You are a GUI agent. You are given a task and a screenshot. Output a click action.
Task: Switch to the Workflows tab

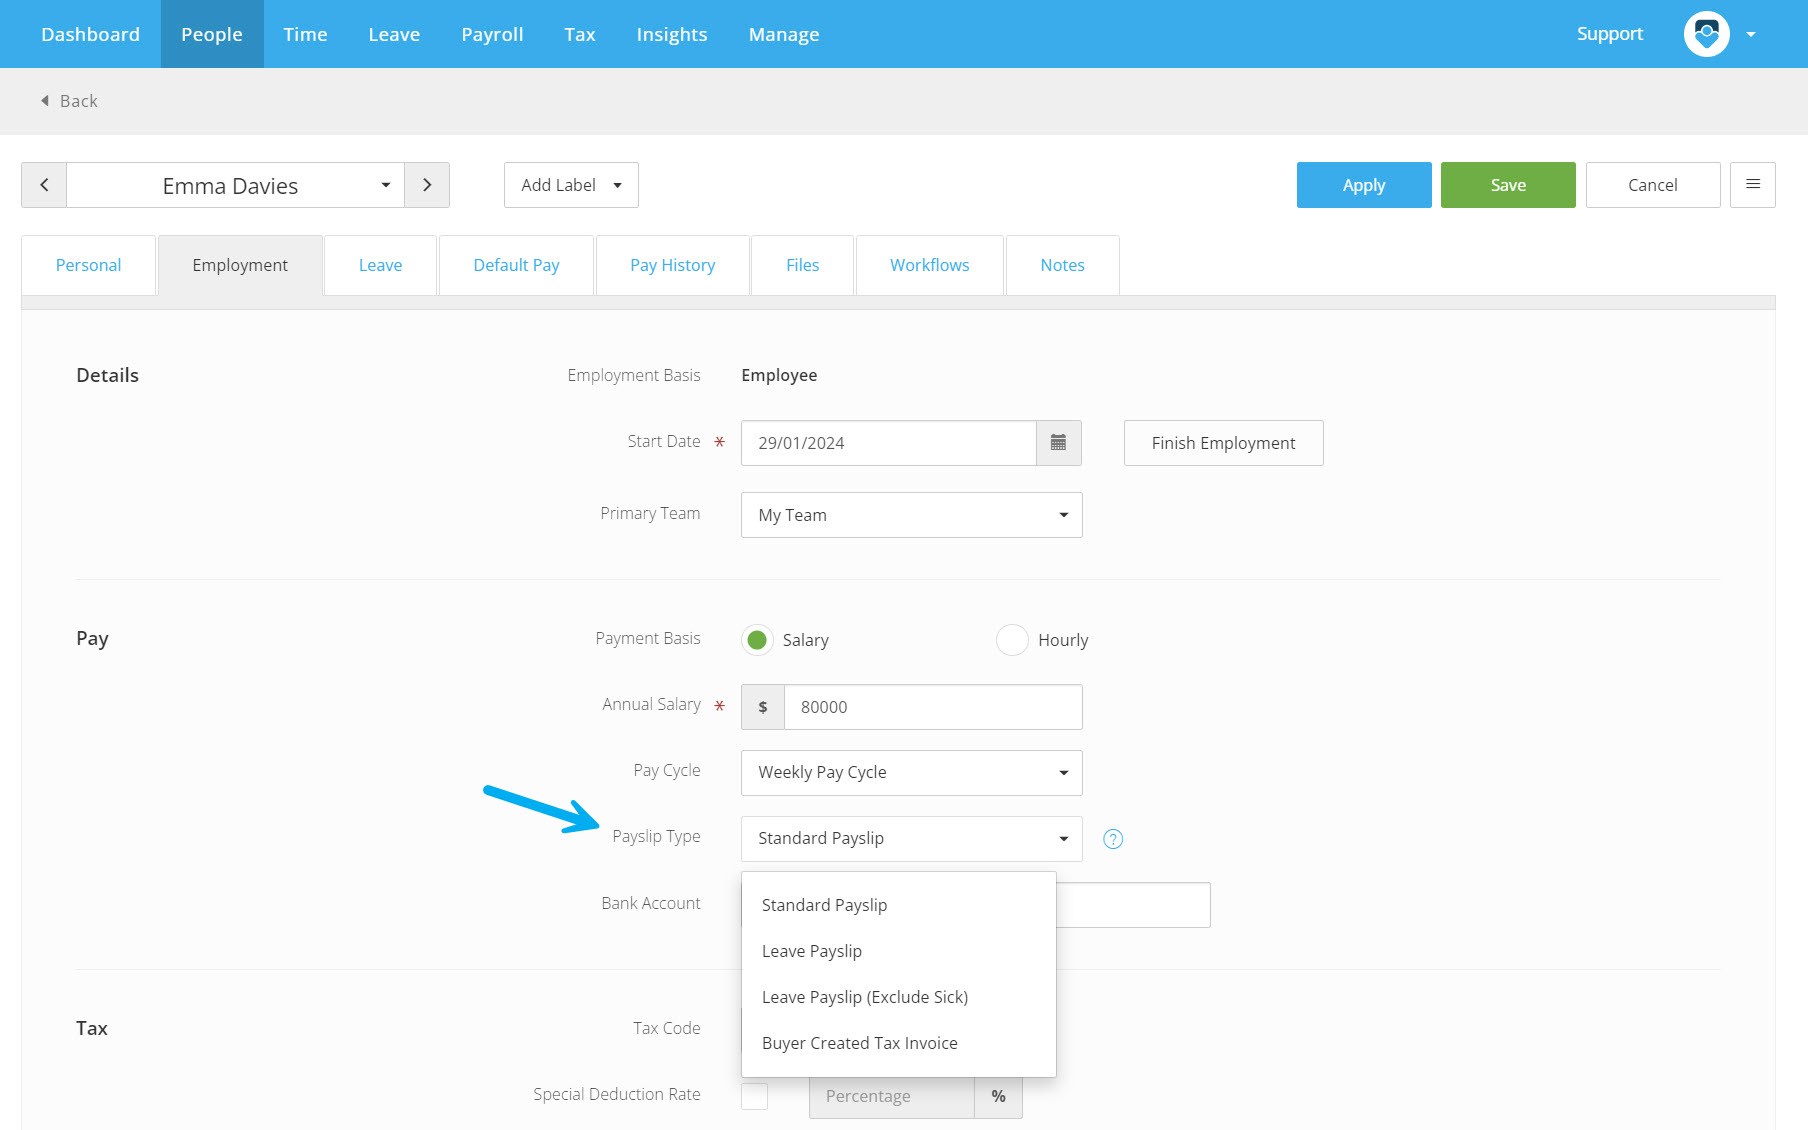pyautogui.click(x=929, y=265)
